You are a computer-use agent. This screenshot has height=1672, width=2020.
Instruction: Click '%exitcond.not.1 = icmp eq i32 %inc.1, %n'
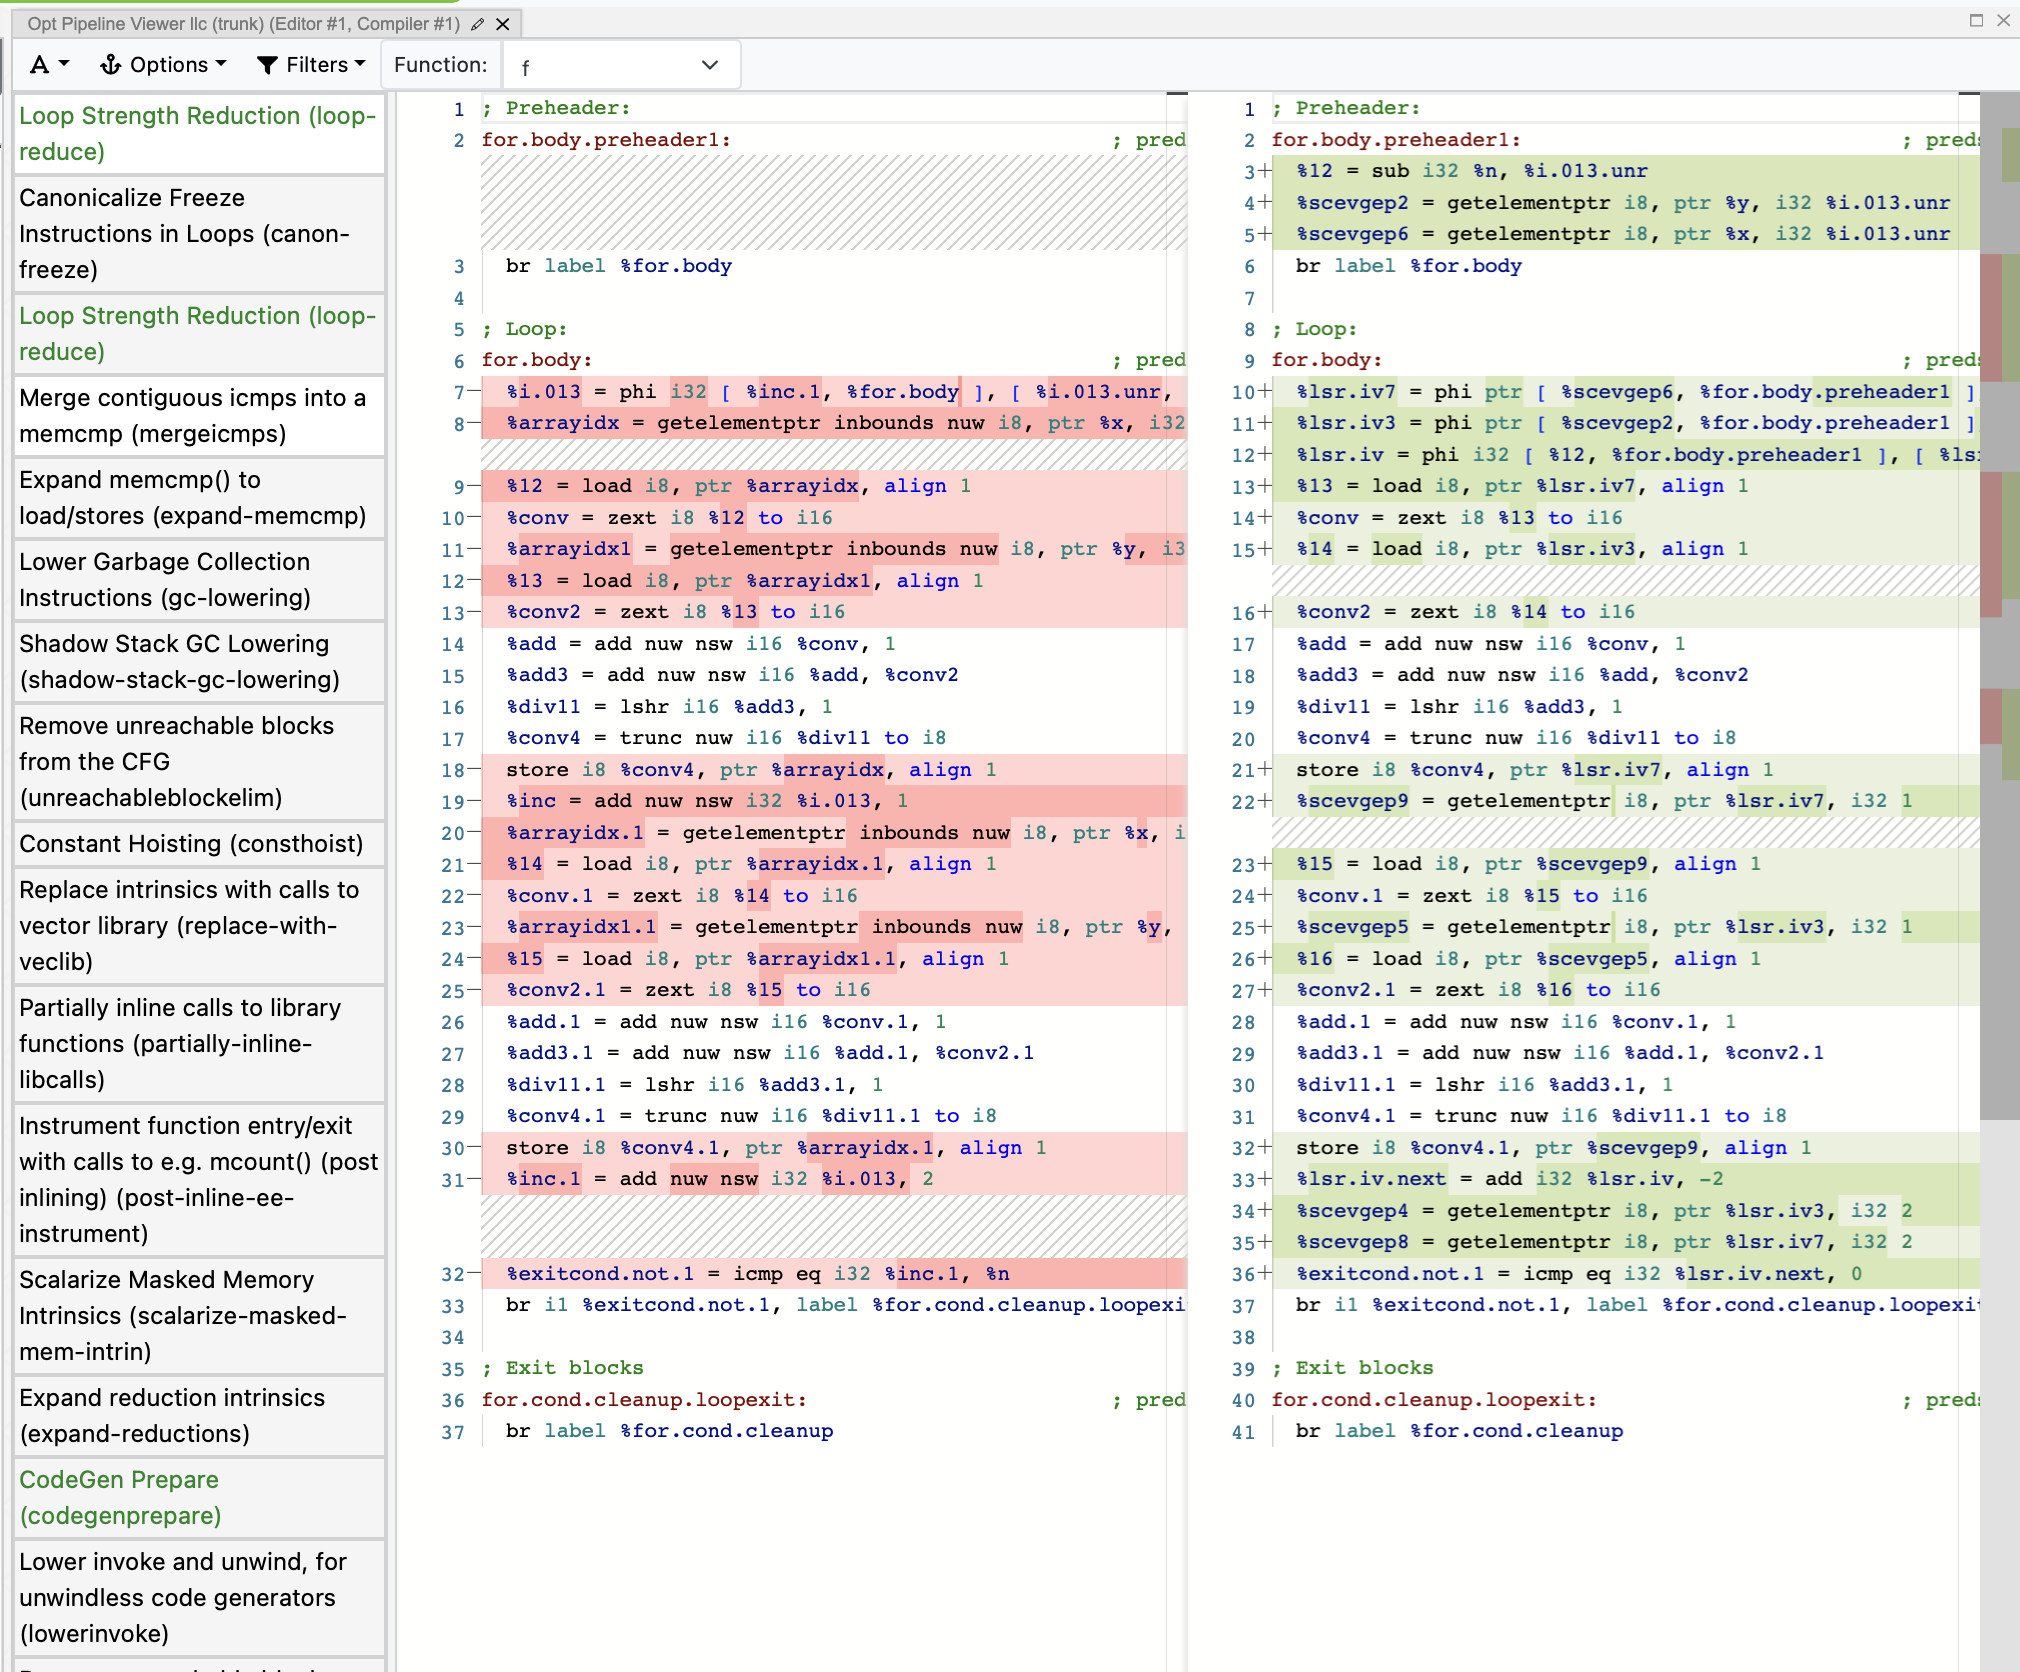click(757, 1274)
